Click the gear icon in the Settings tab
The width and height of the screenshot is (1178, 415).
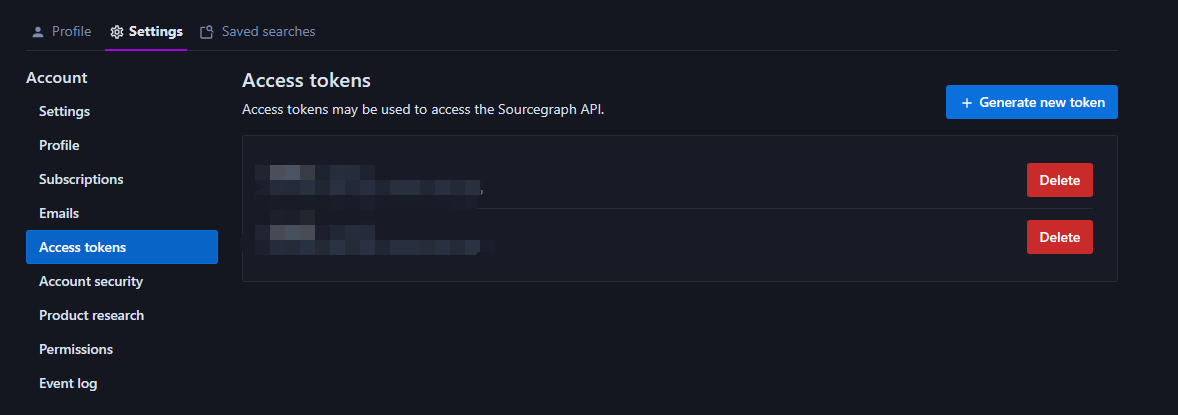coord(116,32)
